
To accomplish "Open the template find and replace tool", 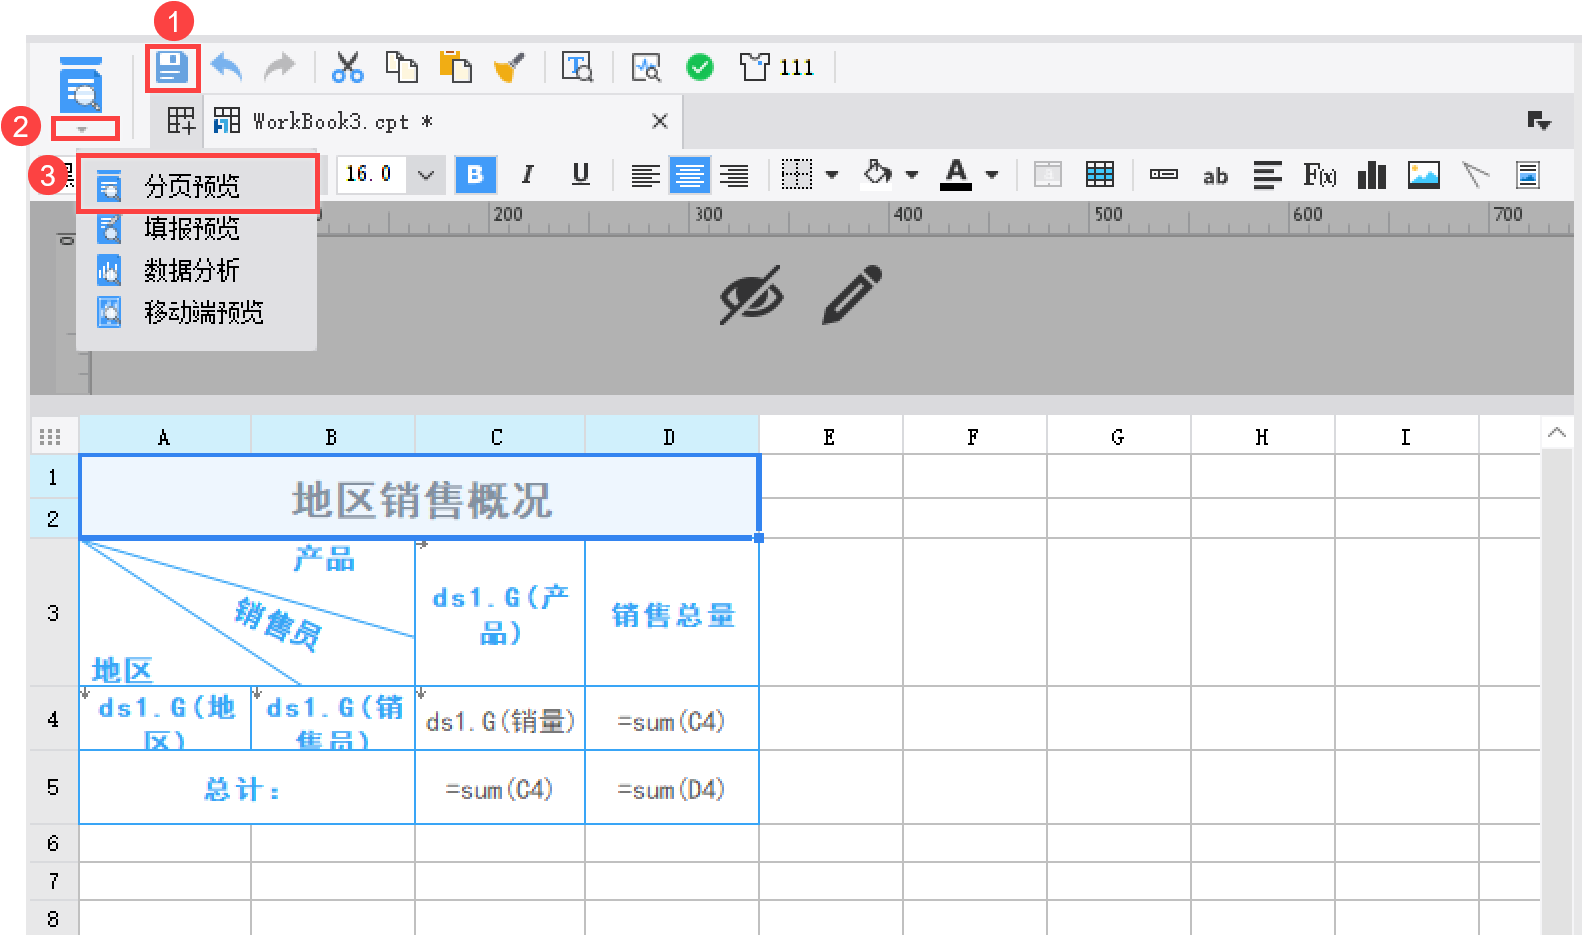I will (577, 67).
